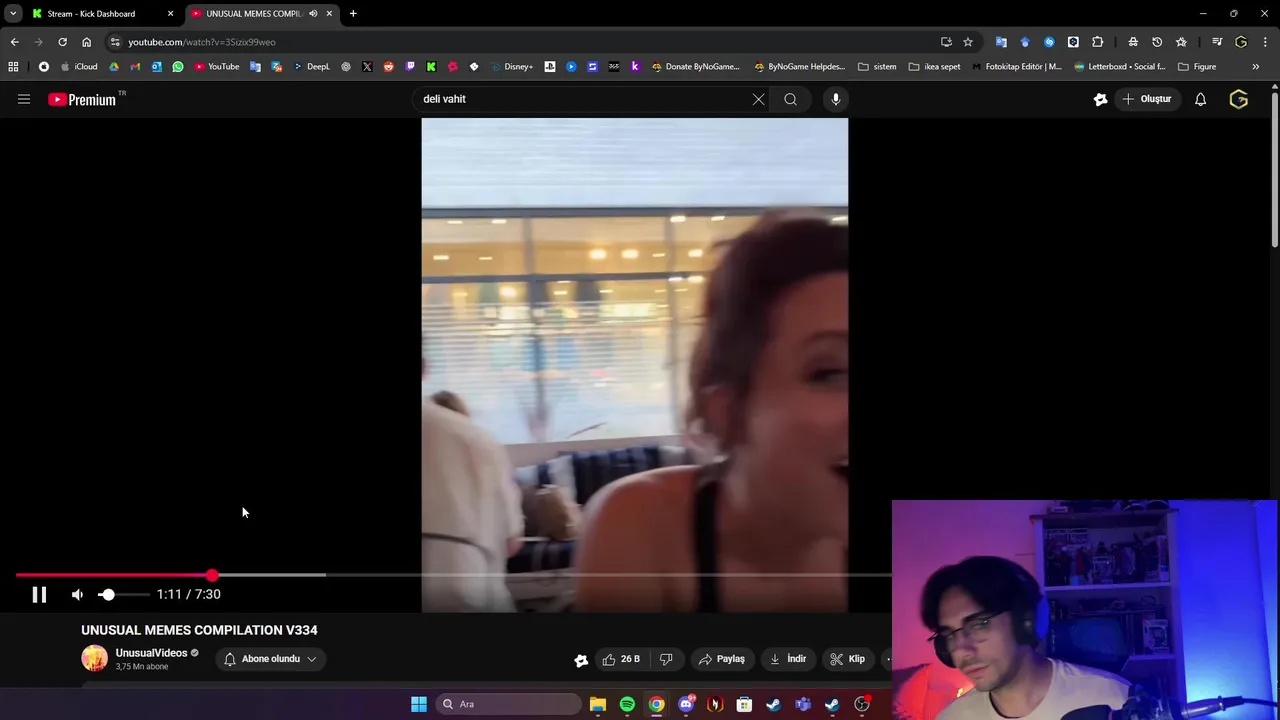Open the tab search dropdown arrow

(12, 14)
